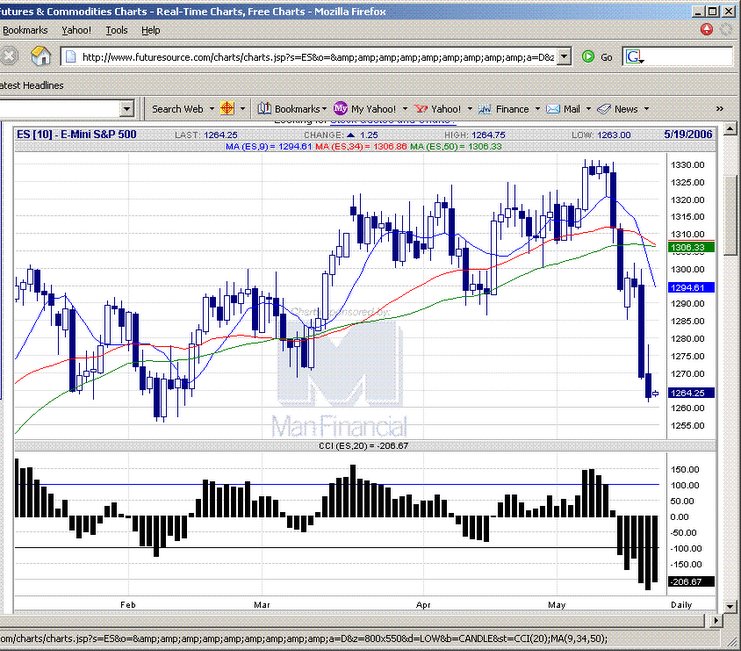This screenshot has width=741, height=651.
Task: Click the ES [10] - E-Mini S&P 500 title
Action: [x=77, y=135]
